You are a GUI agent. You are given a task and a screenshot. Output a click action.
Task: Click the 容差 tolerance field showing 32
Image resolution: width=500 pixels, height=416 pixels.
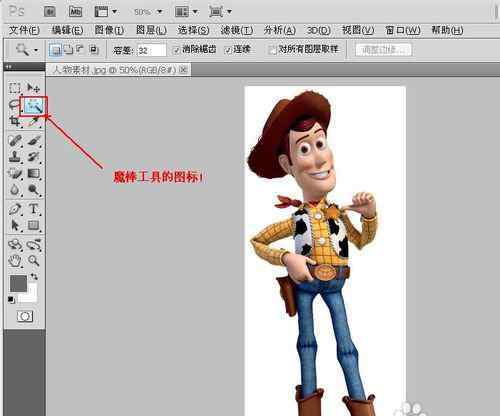tap(152, 50)
